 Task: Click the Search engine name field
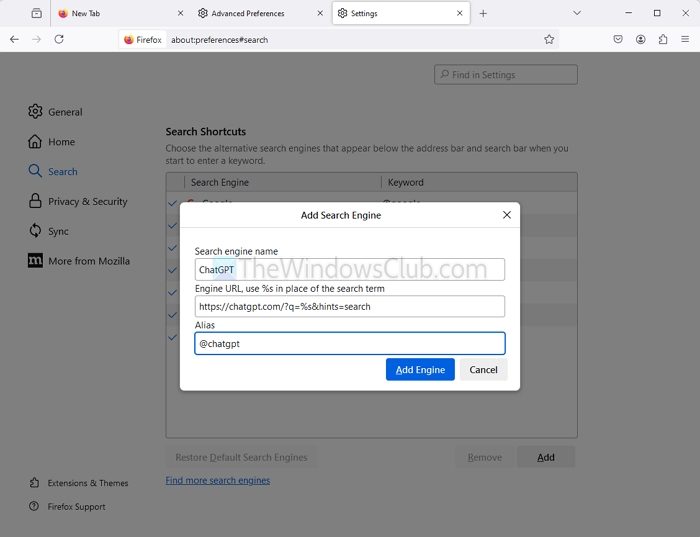(x=350, y=270)
